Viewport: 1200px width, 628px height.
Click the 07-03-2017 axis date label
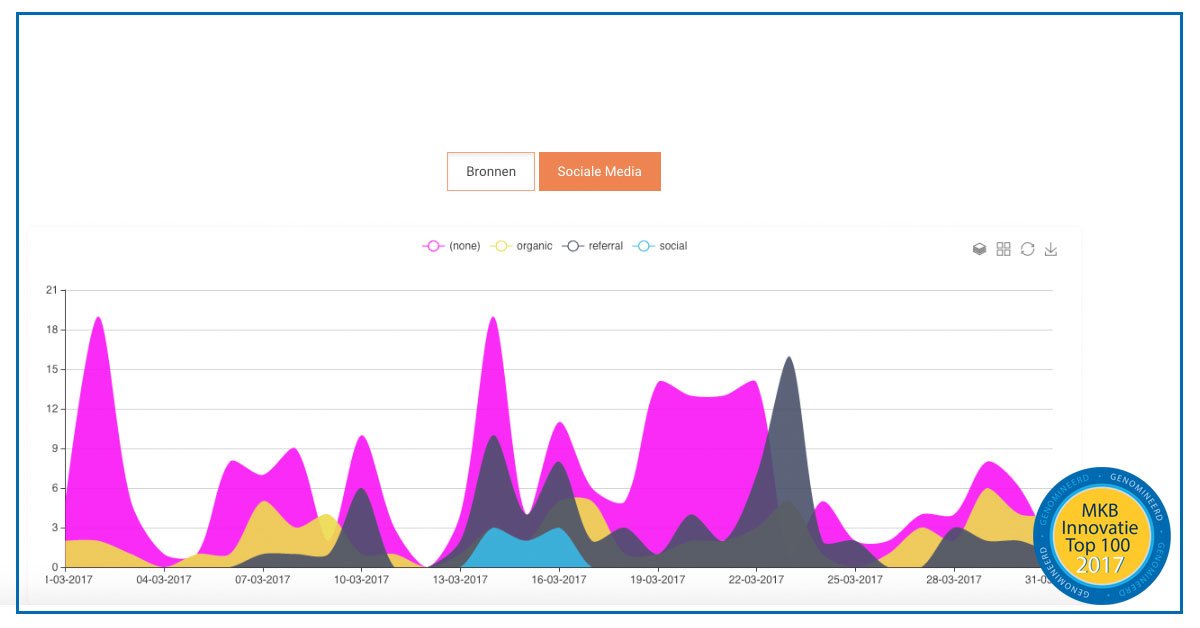(x=263, y=579)
